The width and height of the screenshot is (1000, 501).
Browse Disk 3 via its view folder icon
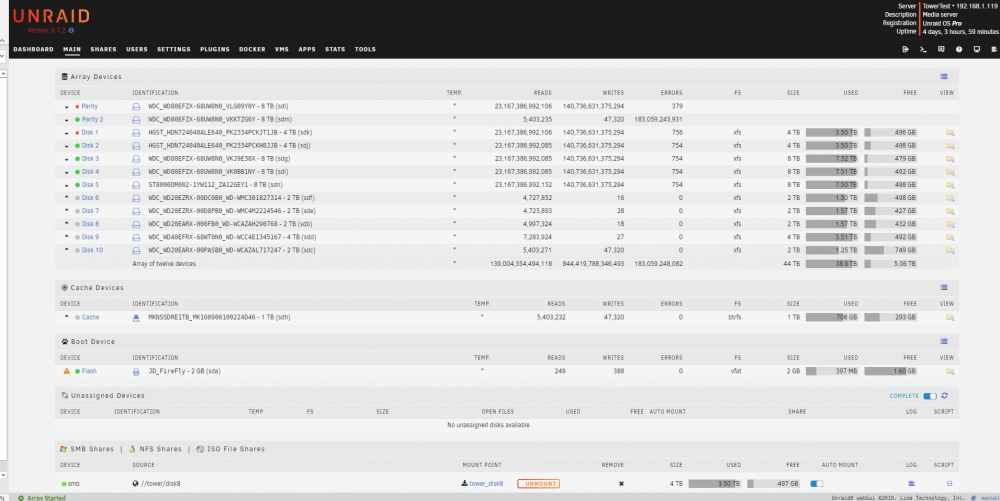[x=950, y=159]
